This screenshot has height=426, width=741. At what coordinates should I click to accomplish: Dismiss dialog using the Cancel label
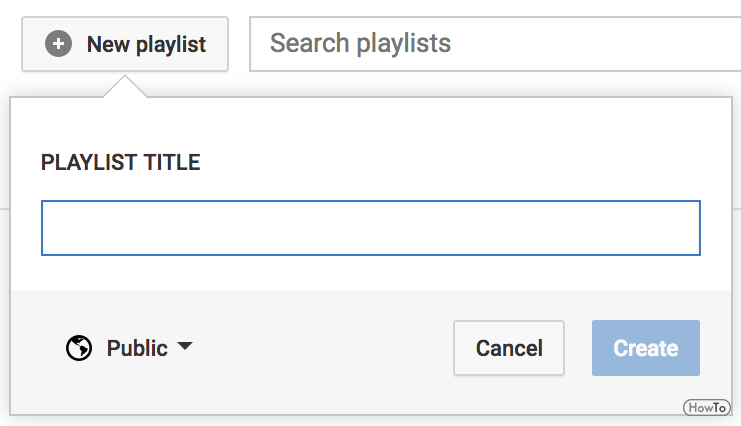509,348
